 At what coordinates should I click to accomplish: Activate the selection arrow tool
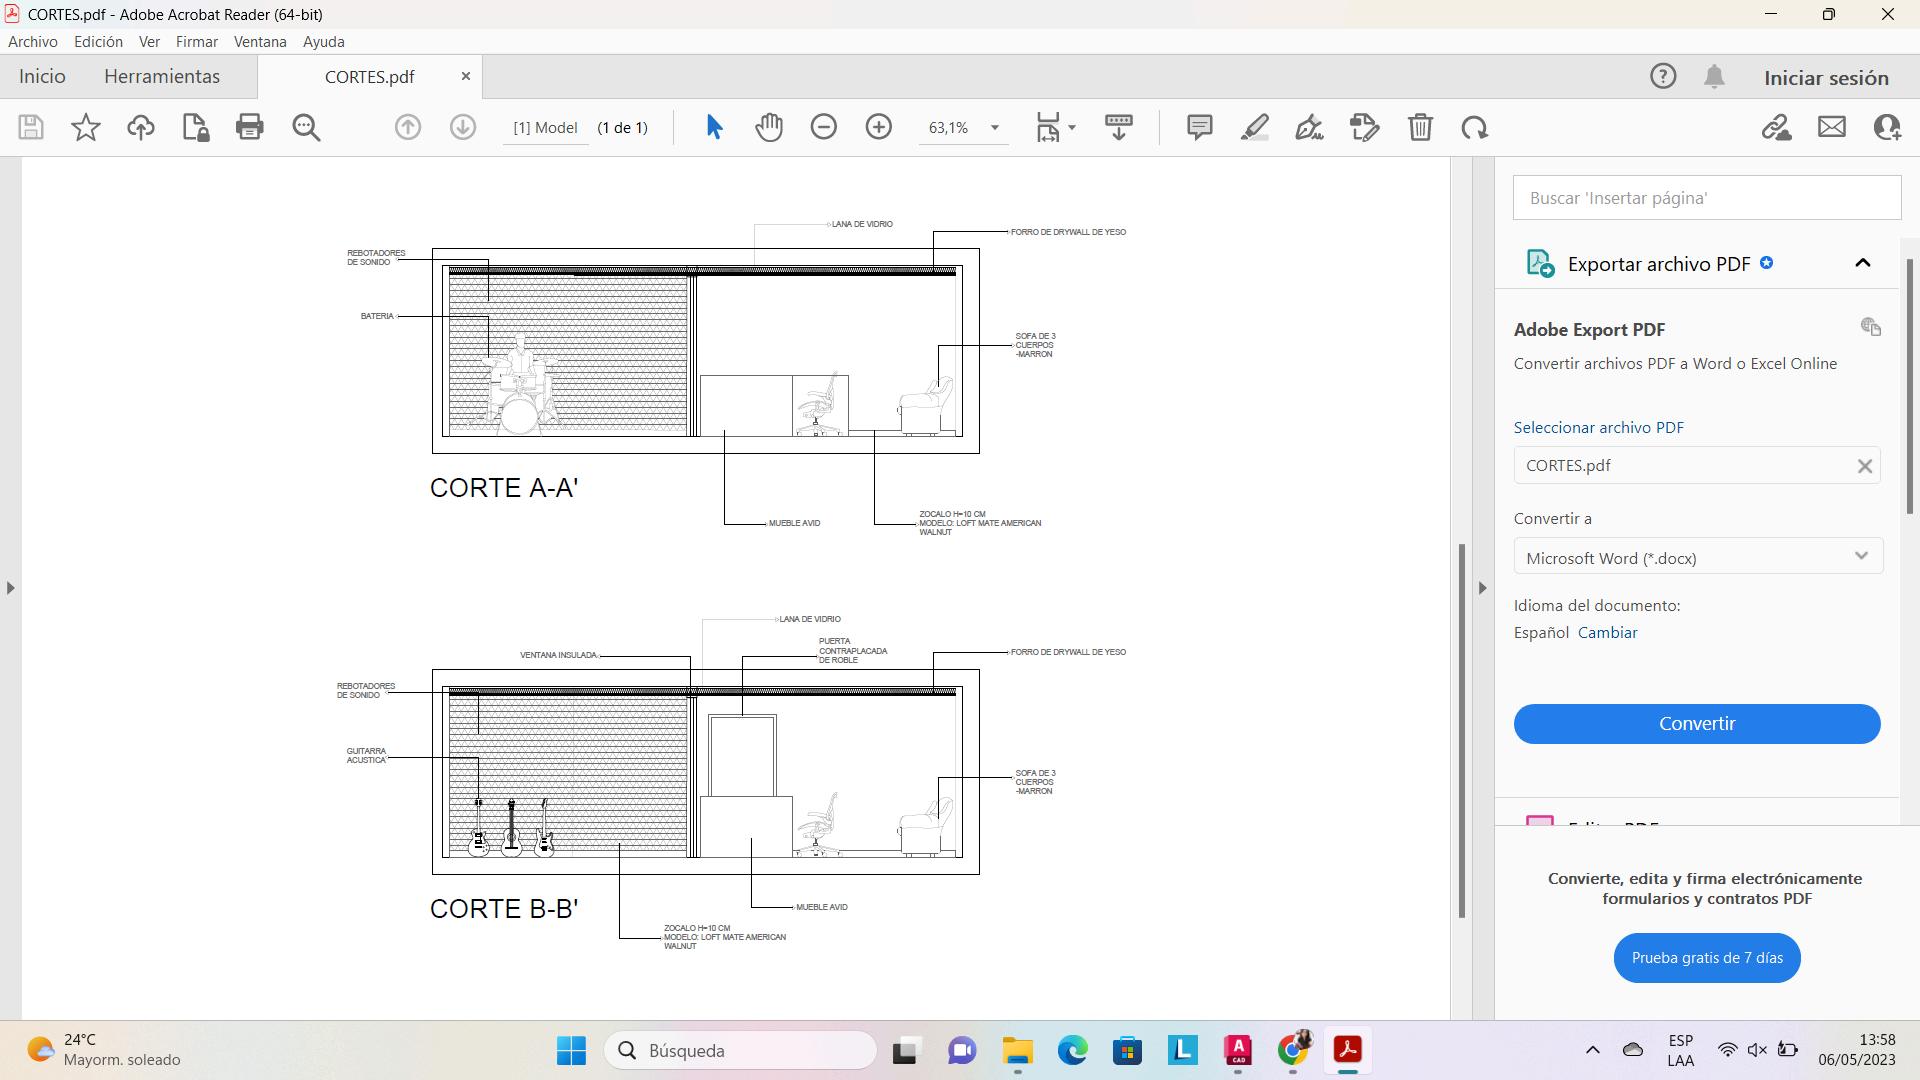coord(714,127)
